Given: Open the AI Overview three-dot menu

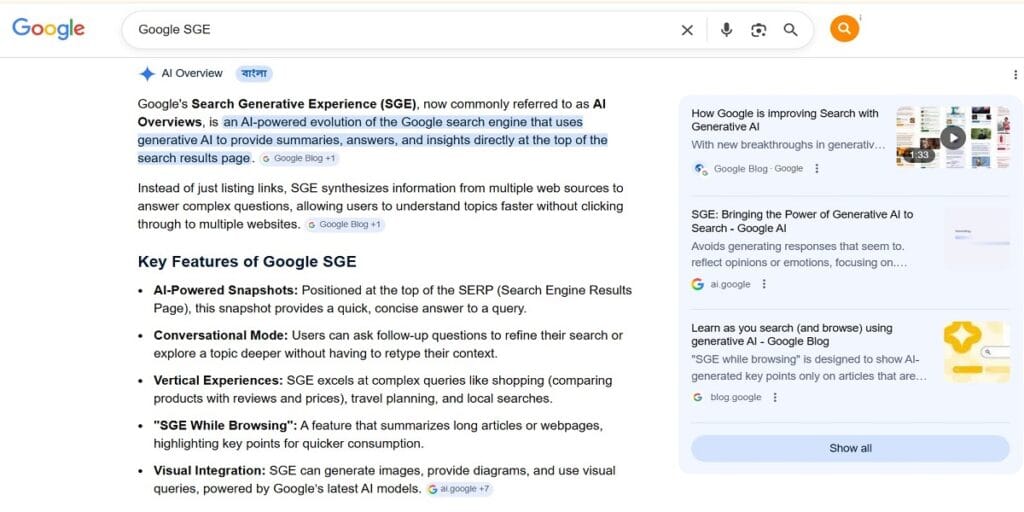Looking at the screenshot, I should [1015, 74].
